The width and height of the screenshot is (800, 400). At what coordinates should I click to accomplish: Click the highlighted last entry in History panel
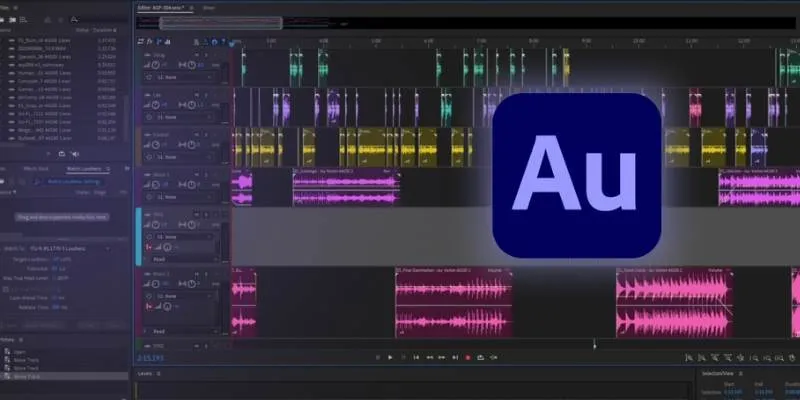[x=64, y=377]
